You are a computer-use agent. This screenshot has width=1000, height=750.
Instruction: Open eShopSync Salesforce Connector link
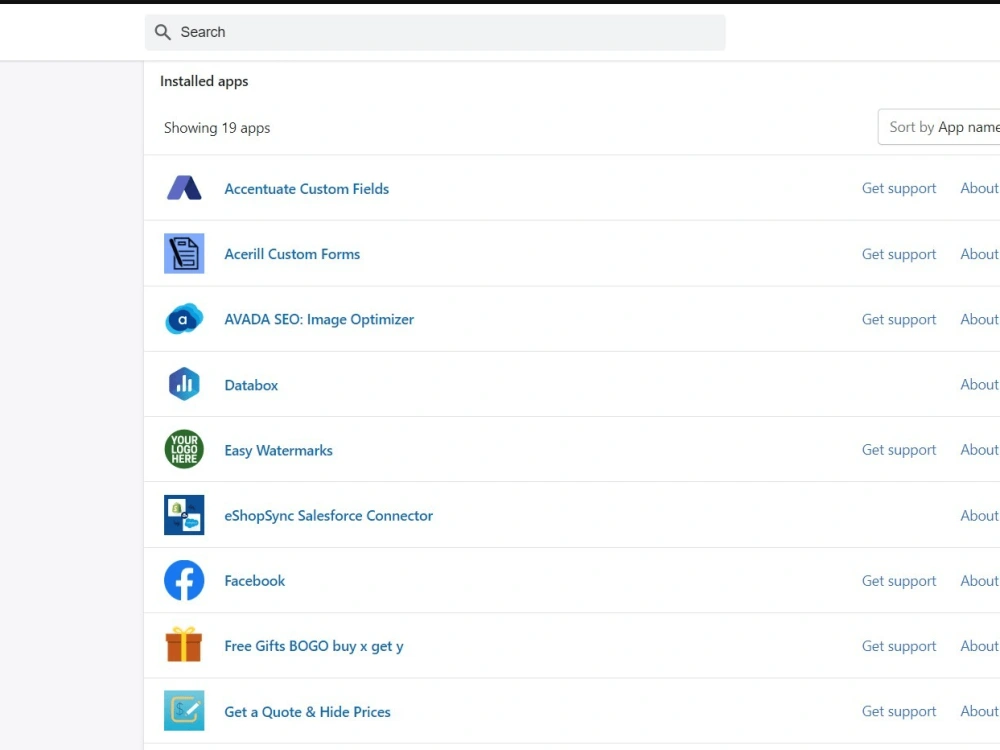click(x=328, y=515)
